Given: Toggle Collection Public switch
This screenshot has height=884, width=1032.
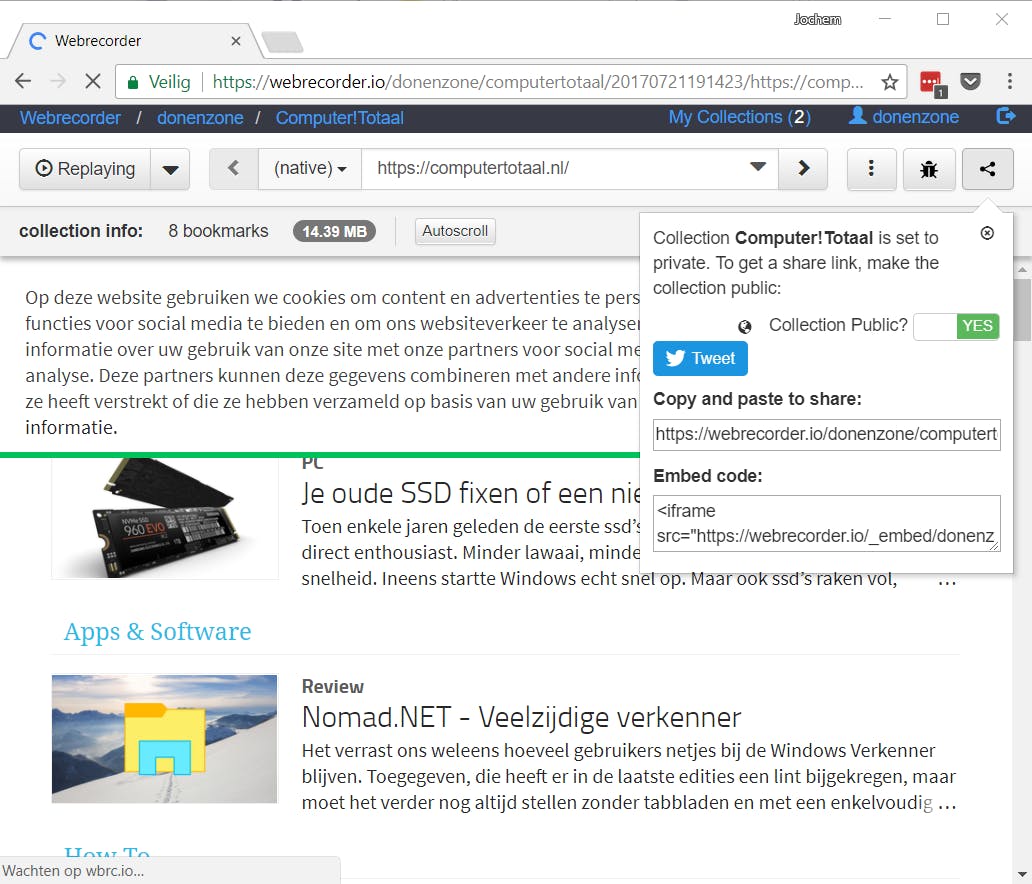Looking at the screenshot, I should click(956, 326).
